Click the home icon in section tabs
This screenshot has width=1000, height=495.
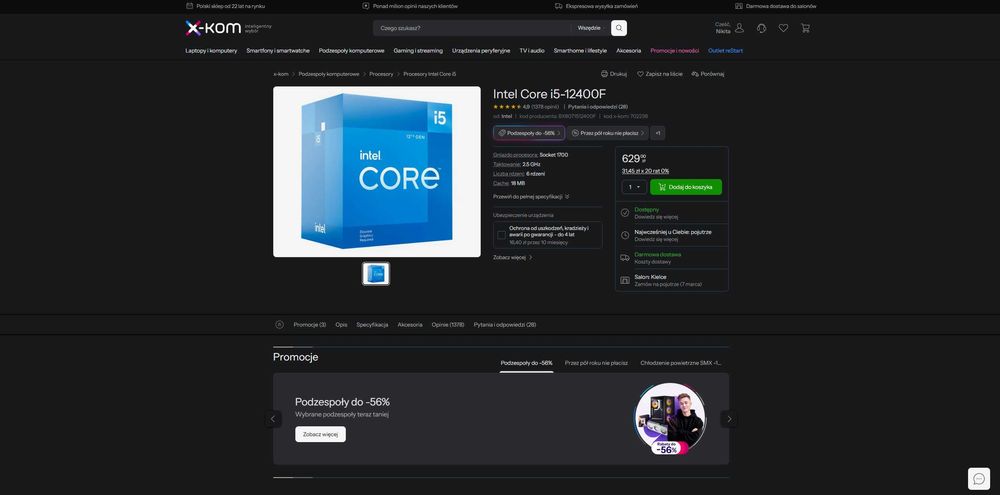tap(279, 324)
